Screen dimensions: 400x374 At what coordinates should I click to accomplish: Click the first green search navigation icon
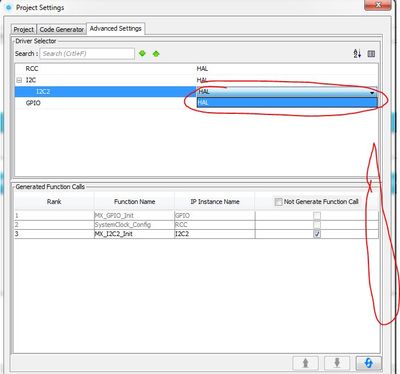point(142,53)
